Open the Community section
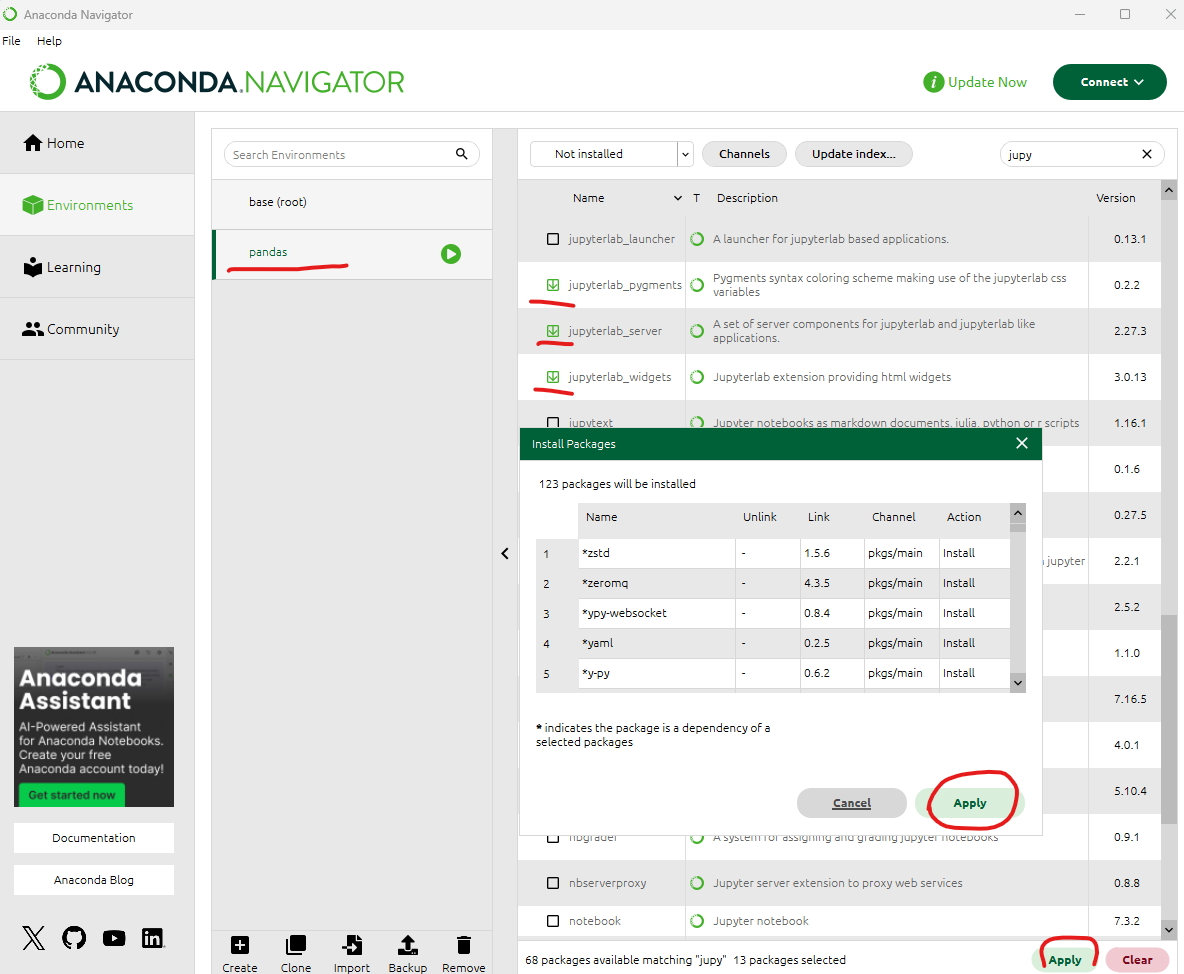 (x=97, y=328)
